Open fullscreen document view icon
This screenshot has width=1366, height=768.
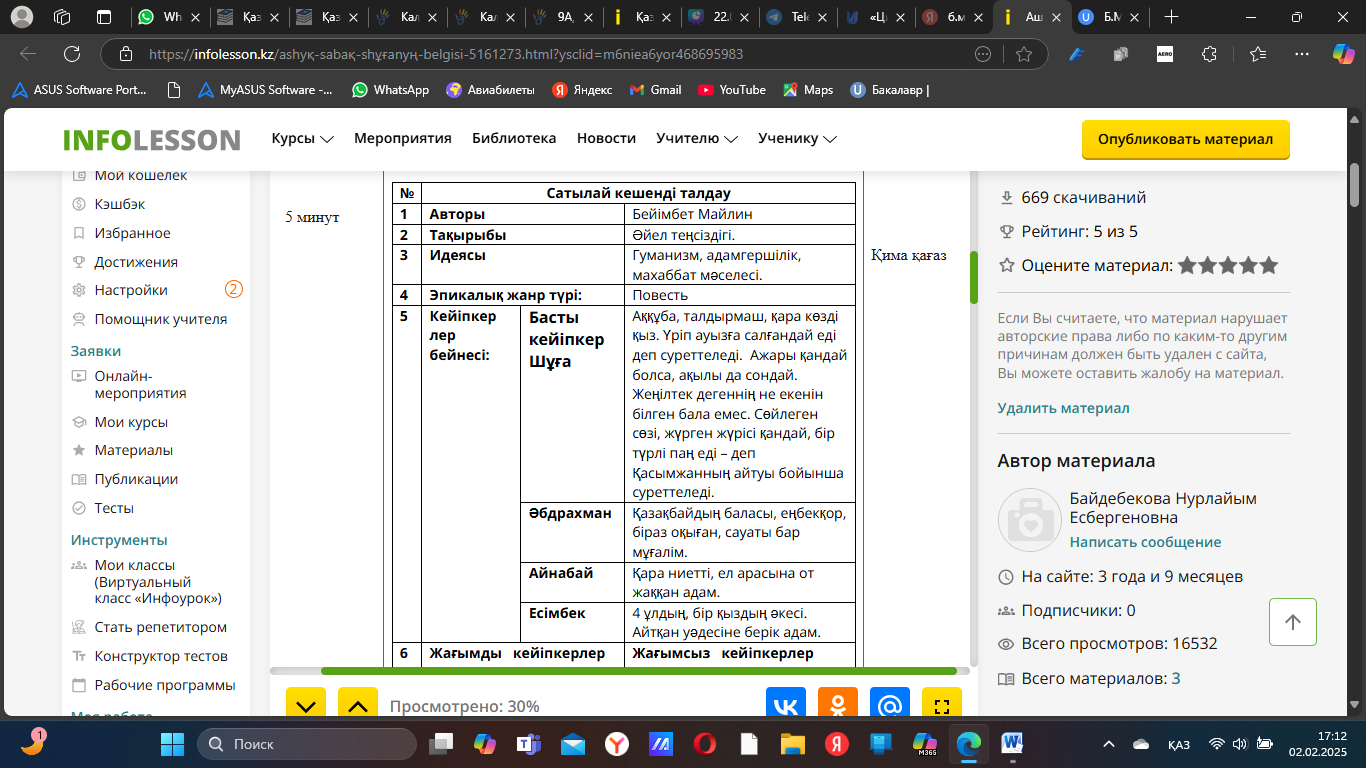941,705
